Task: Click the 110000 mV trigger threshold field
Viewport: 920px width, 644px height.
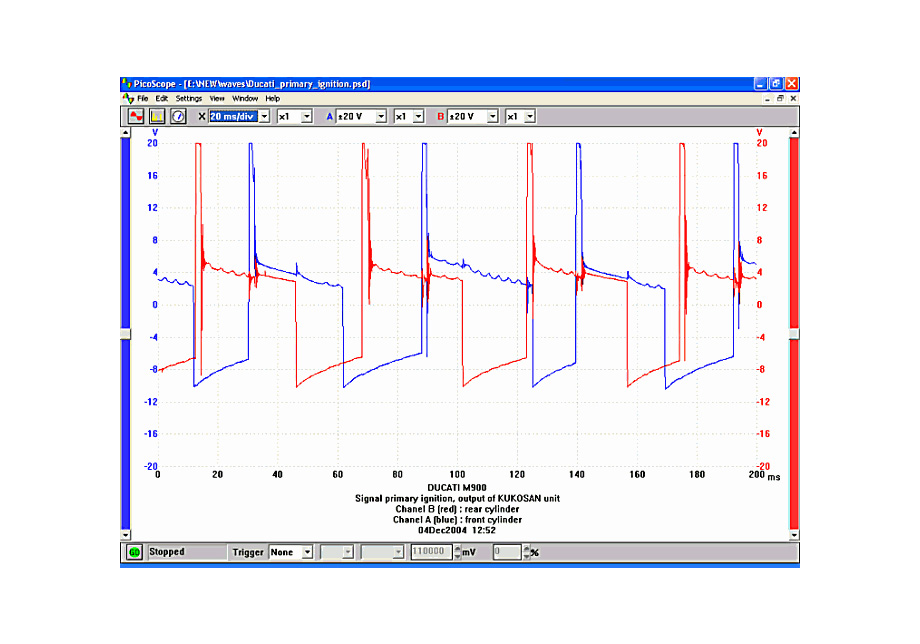Action: (431, 552)
